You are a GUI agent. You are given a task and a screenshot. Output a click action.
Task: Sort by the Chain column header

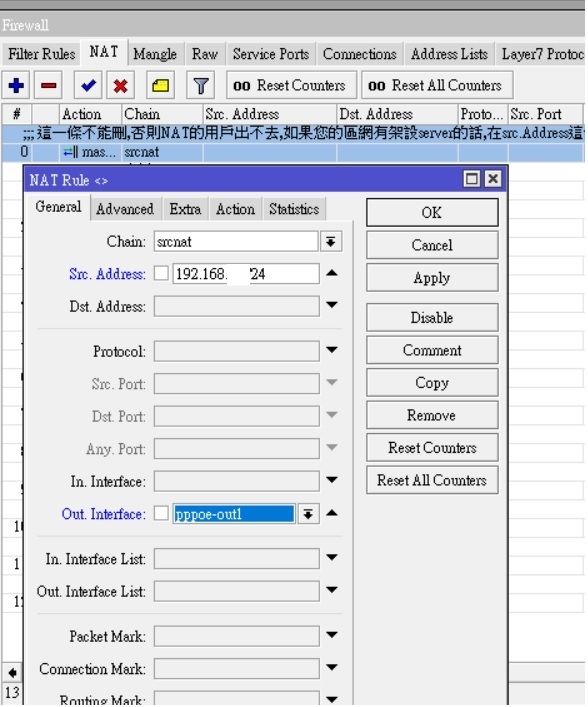point(162,114)
